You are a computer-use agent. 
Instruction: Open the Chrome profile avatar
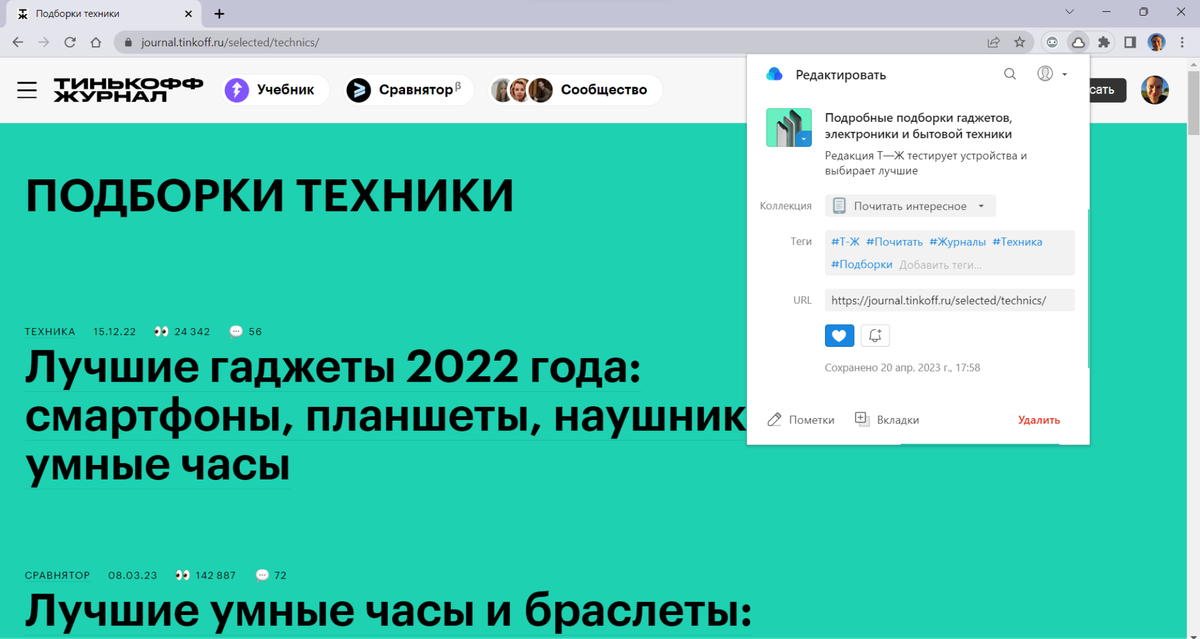1156,42
